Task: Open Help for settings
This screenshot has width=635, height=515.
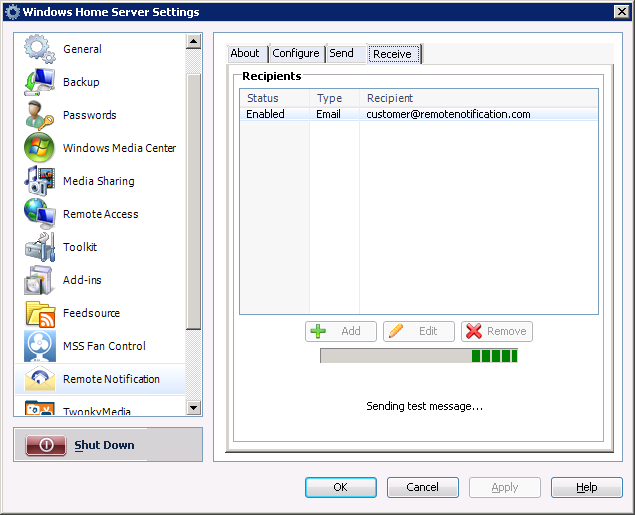Action: (586, 487)
